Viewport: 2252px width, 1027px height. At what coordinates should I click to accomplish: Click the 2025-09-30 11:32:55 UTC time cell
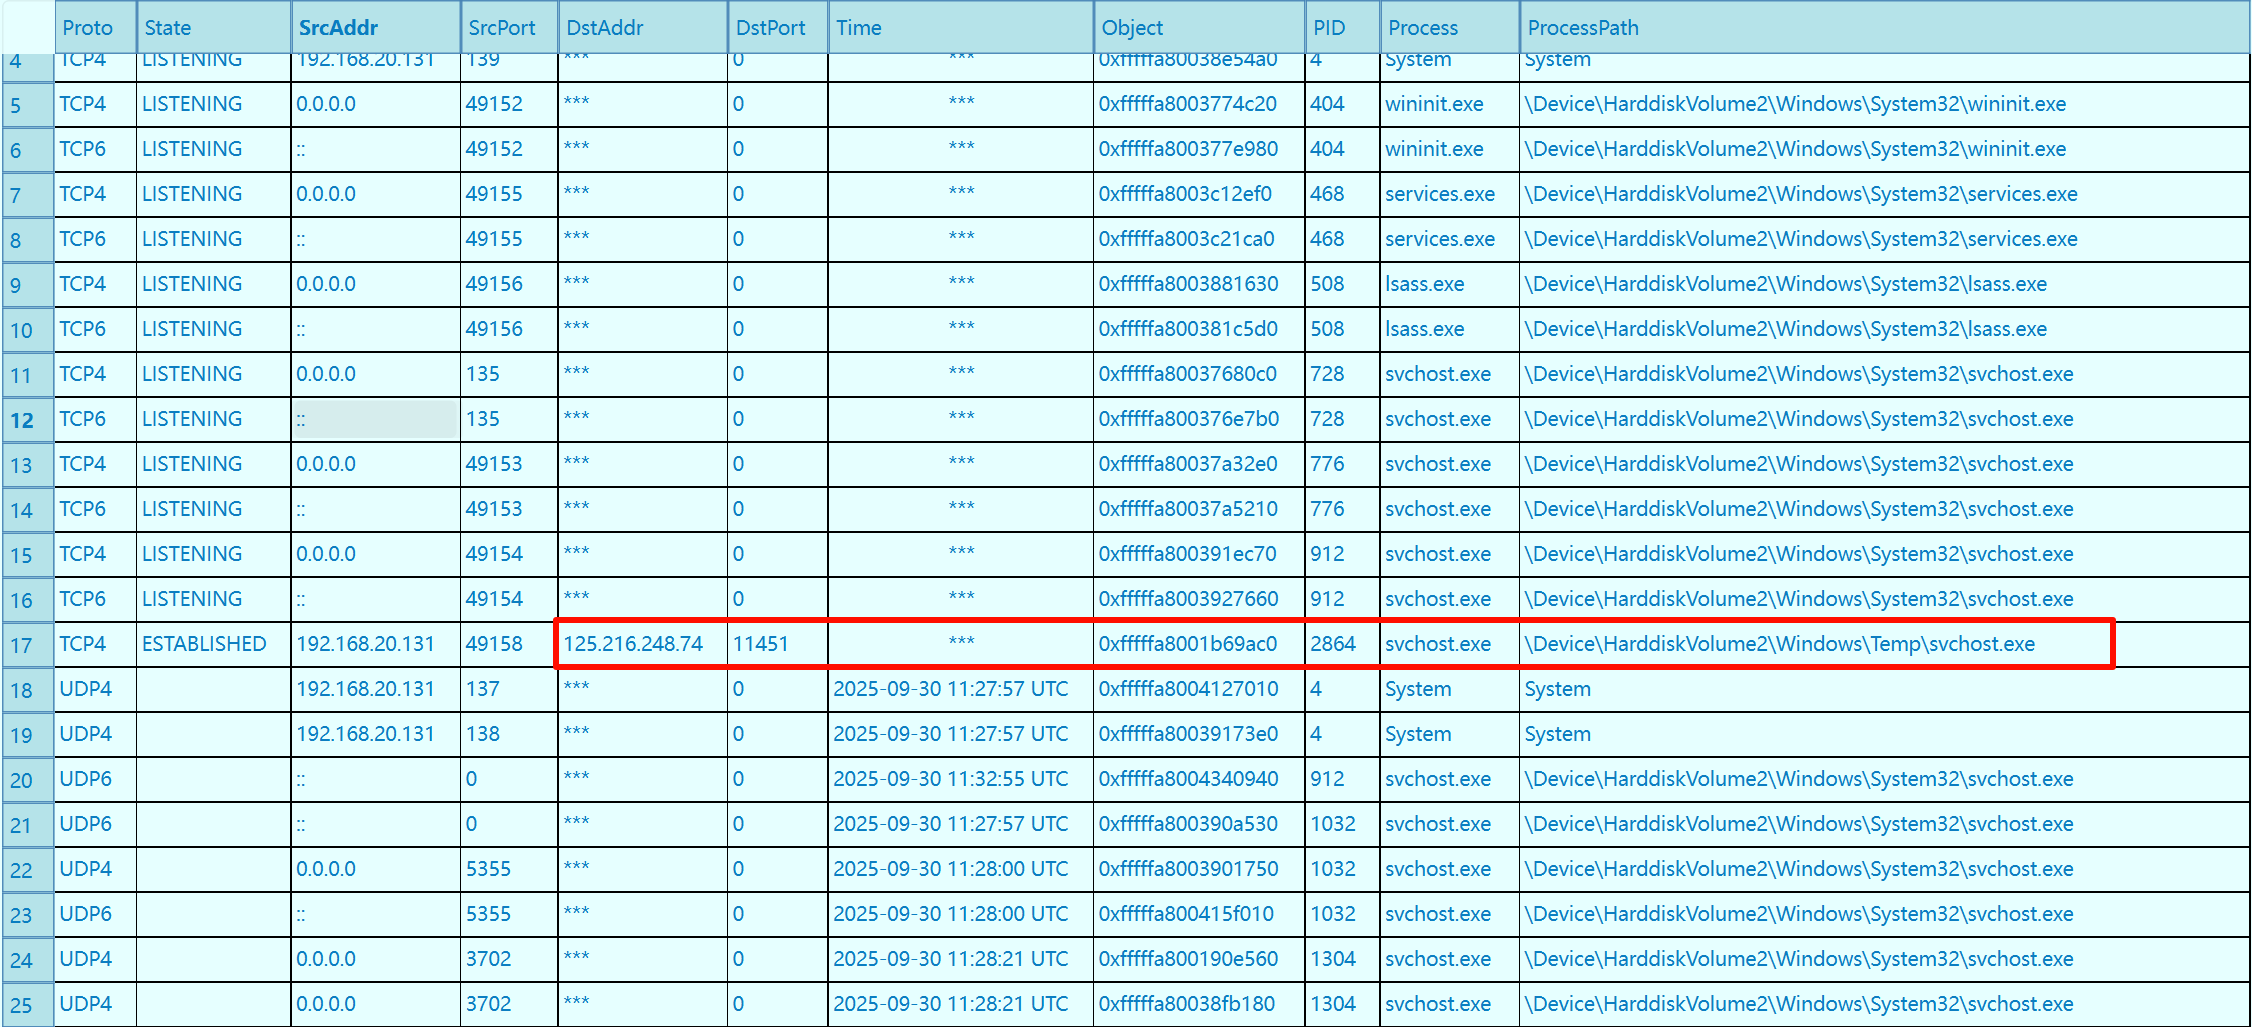pos(950,779)
